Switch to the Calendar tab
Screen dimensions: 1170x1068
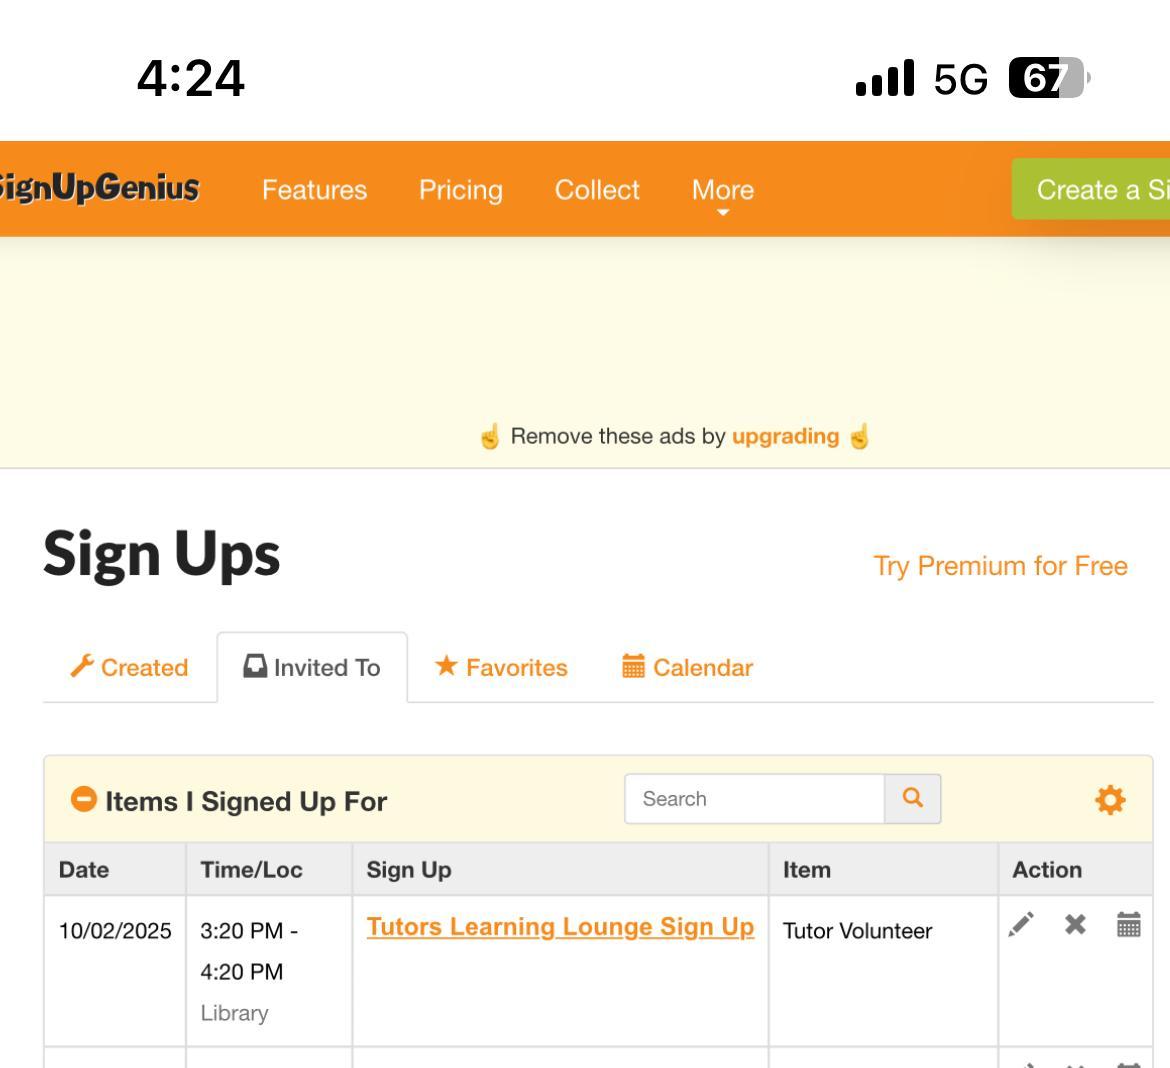[x=687, y=667]
